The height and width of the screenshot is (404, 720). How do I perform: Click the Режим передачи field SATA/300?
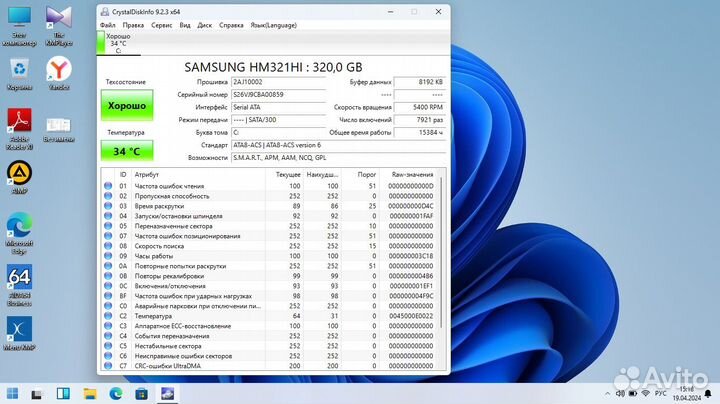278,120
